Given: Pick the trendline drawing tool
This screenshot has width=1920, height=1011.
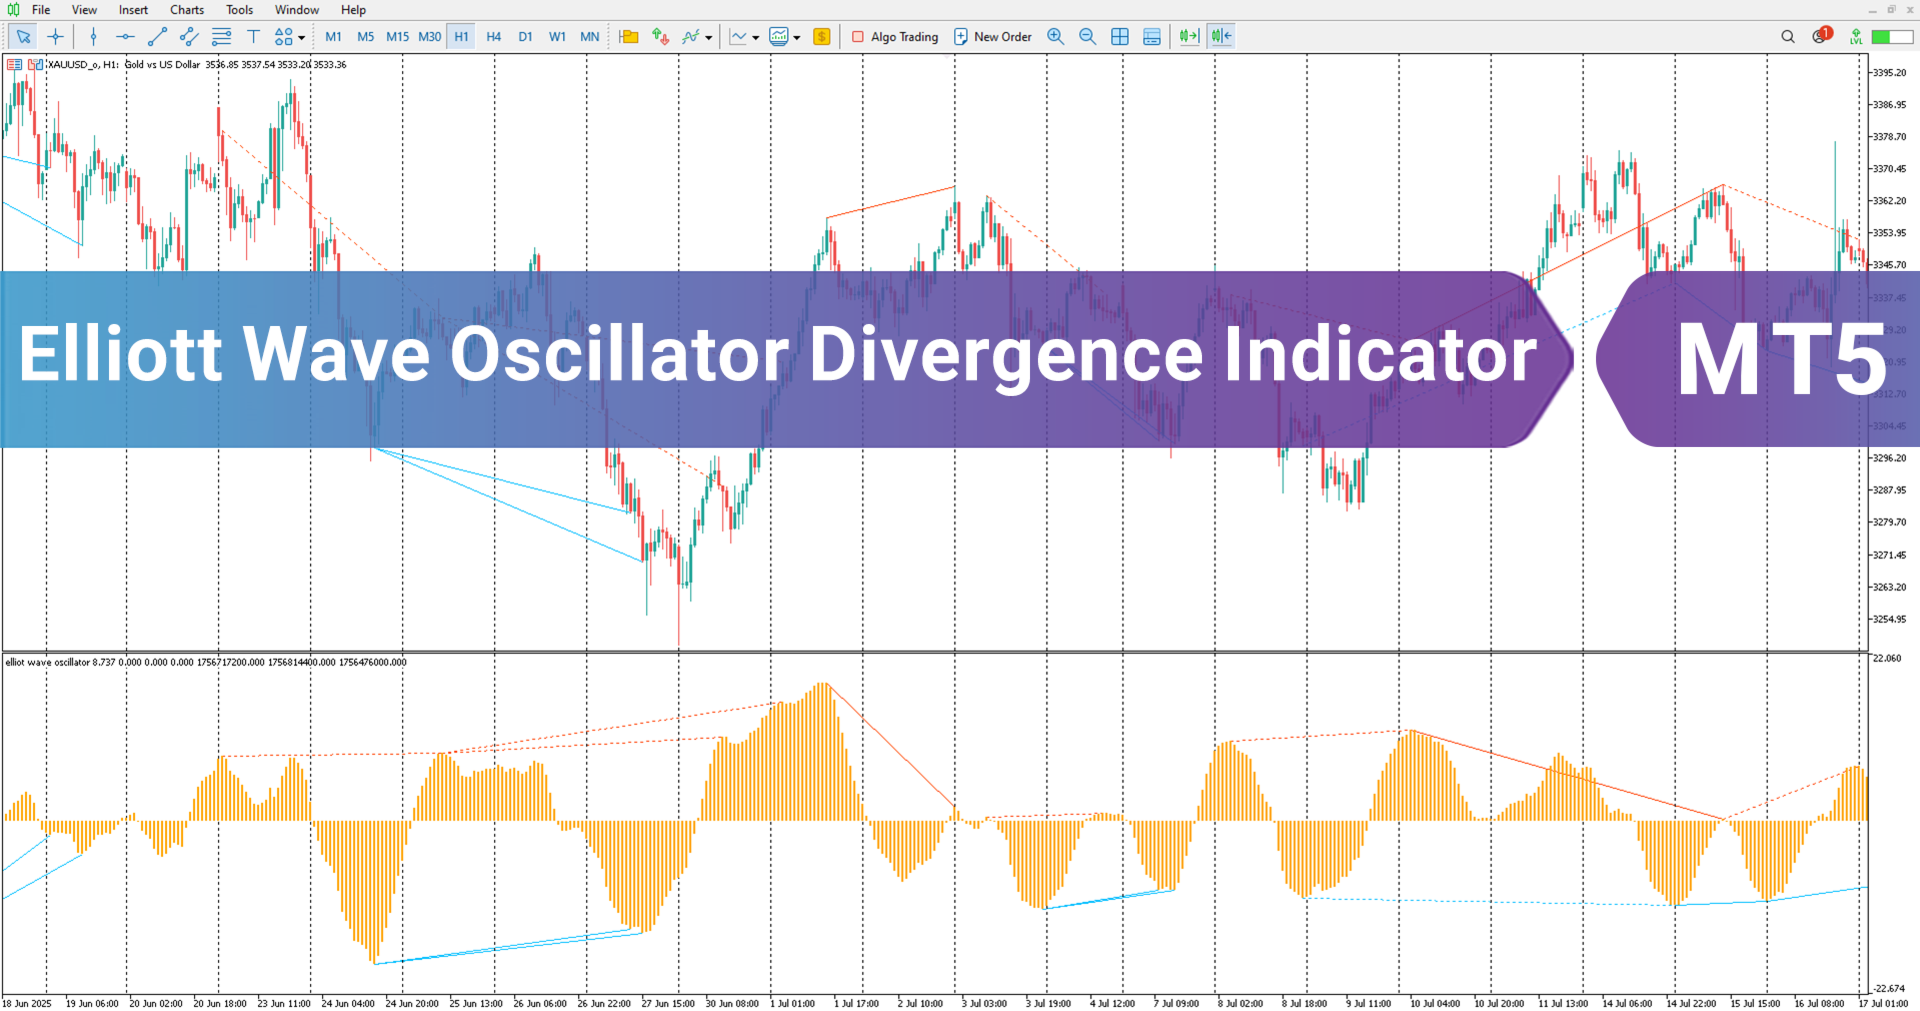Looking at the screenshot, I should [157, 37].
